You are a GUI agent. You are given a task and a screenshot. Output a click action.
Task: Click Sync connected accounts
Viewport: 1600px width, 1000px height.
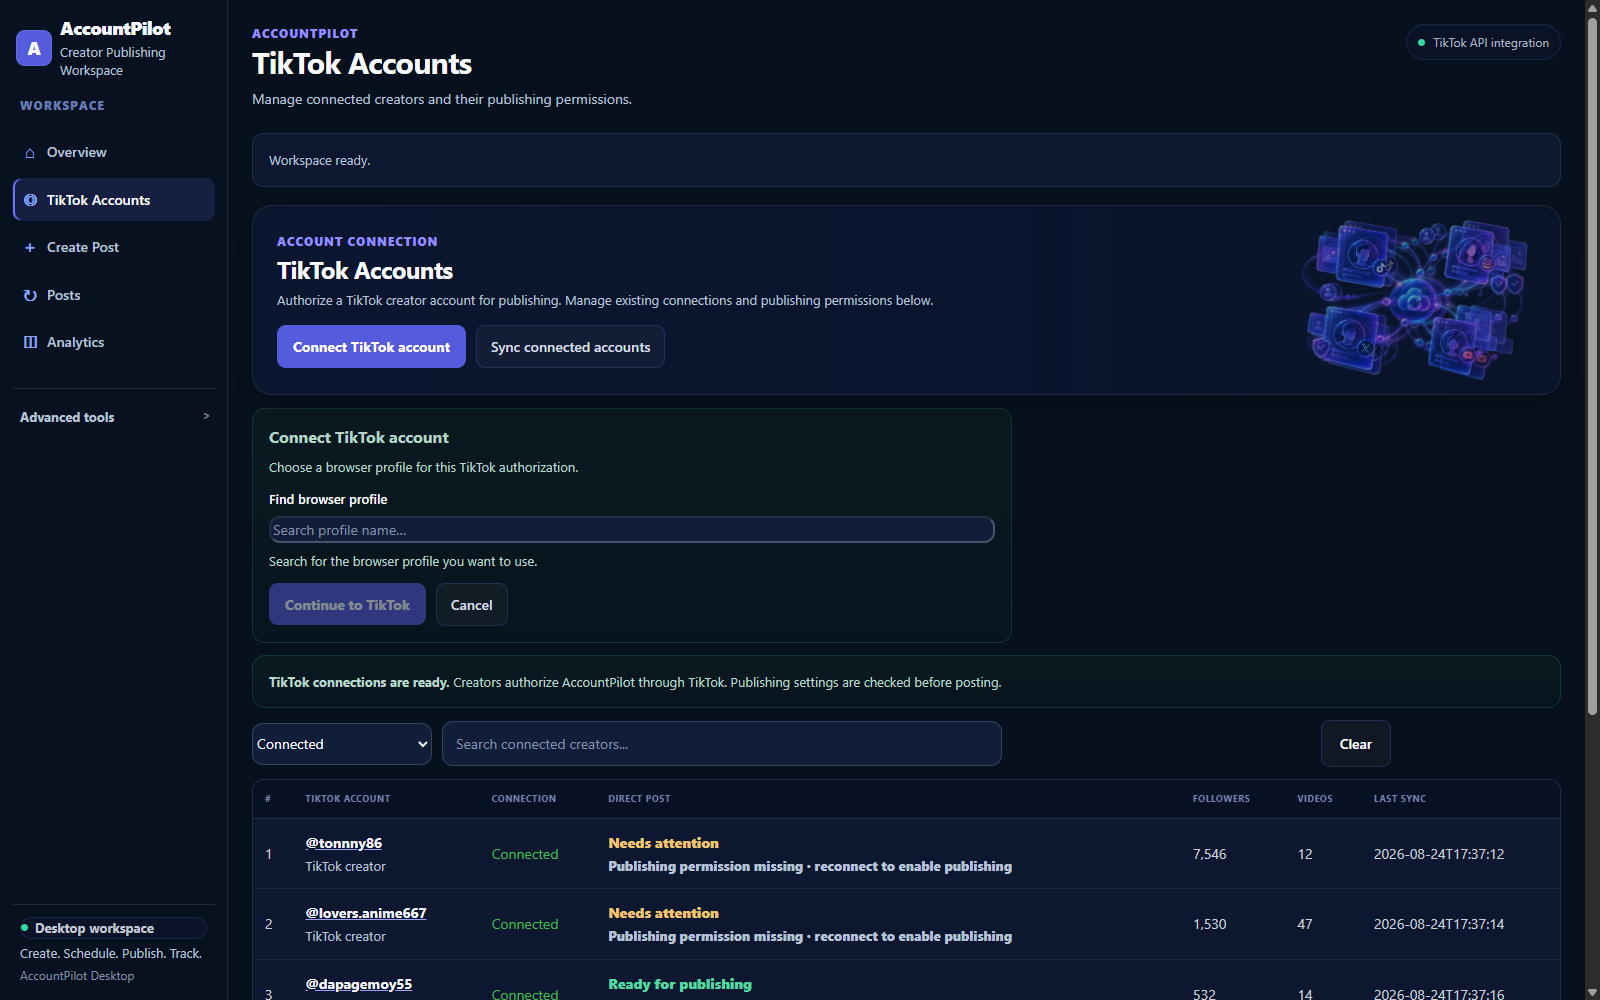(570, 347)
